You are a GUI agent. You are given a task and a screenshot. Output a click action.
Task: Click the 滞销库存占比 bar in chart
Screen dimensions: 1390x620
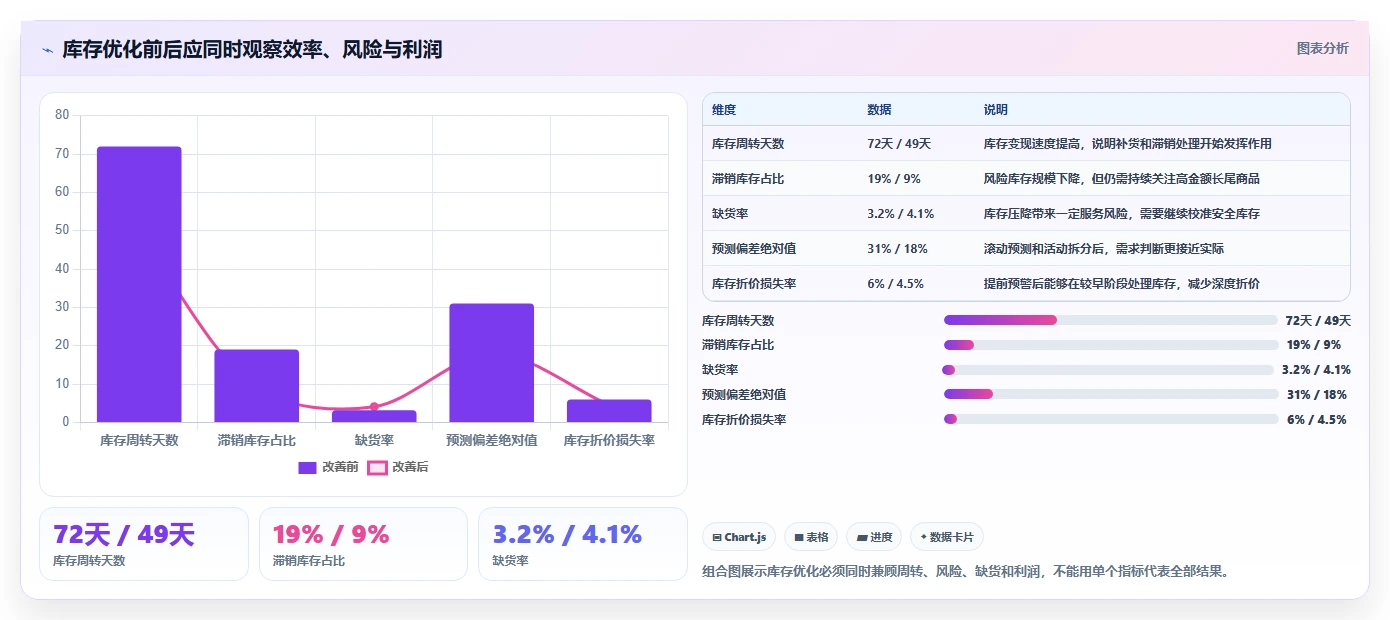tap(256, 386)
